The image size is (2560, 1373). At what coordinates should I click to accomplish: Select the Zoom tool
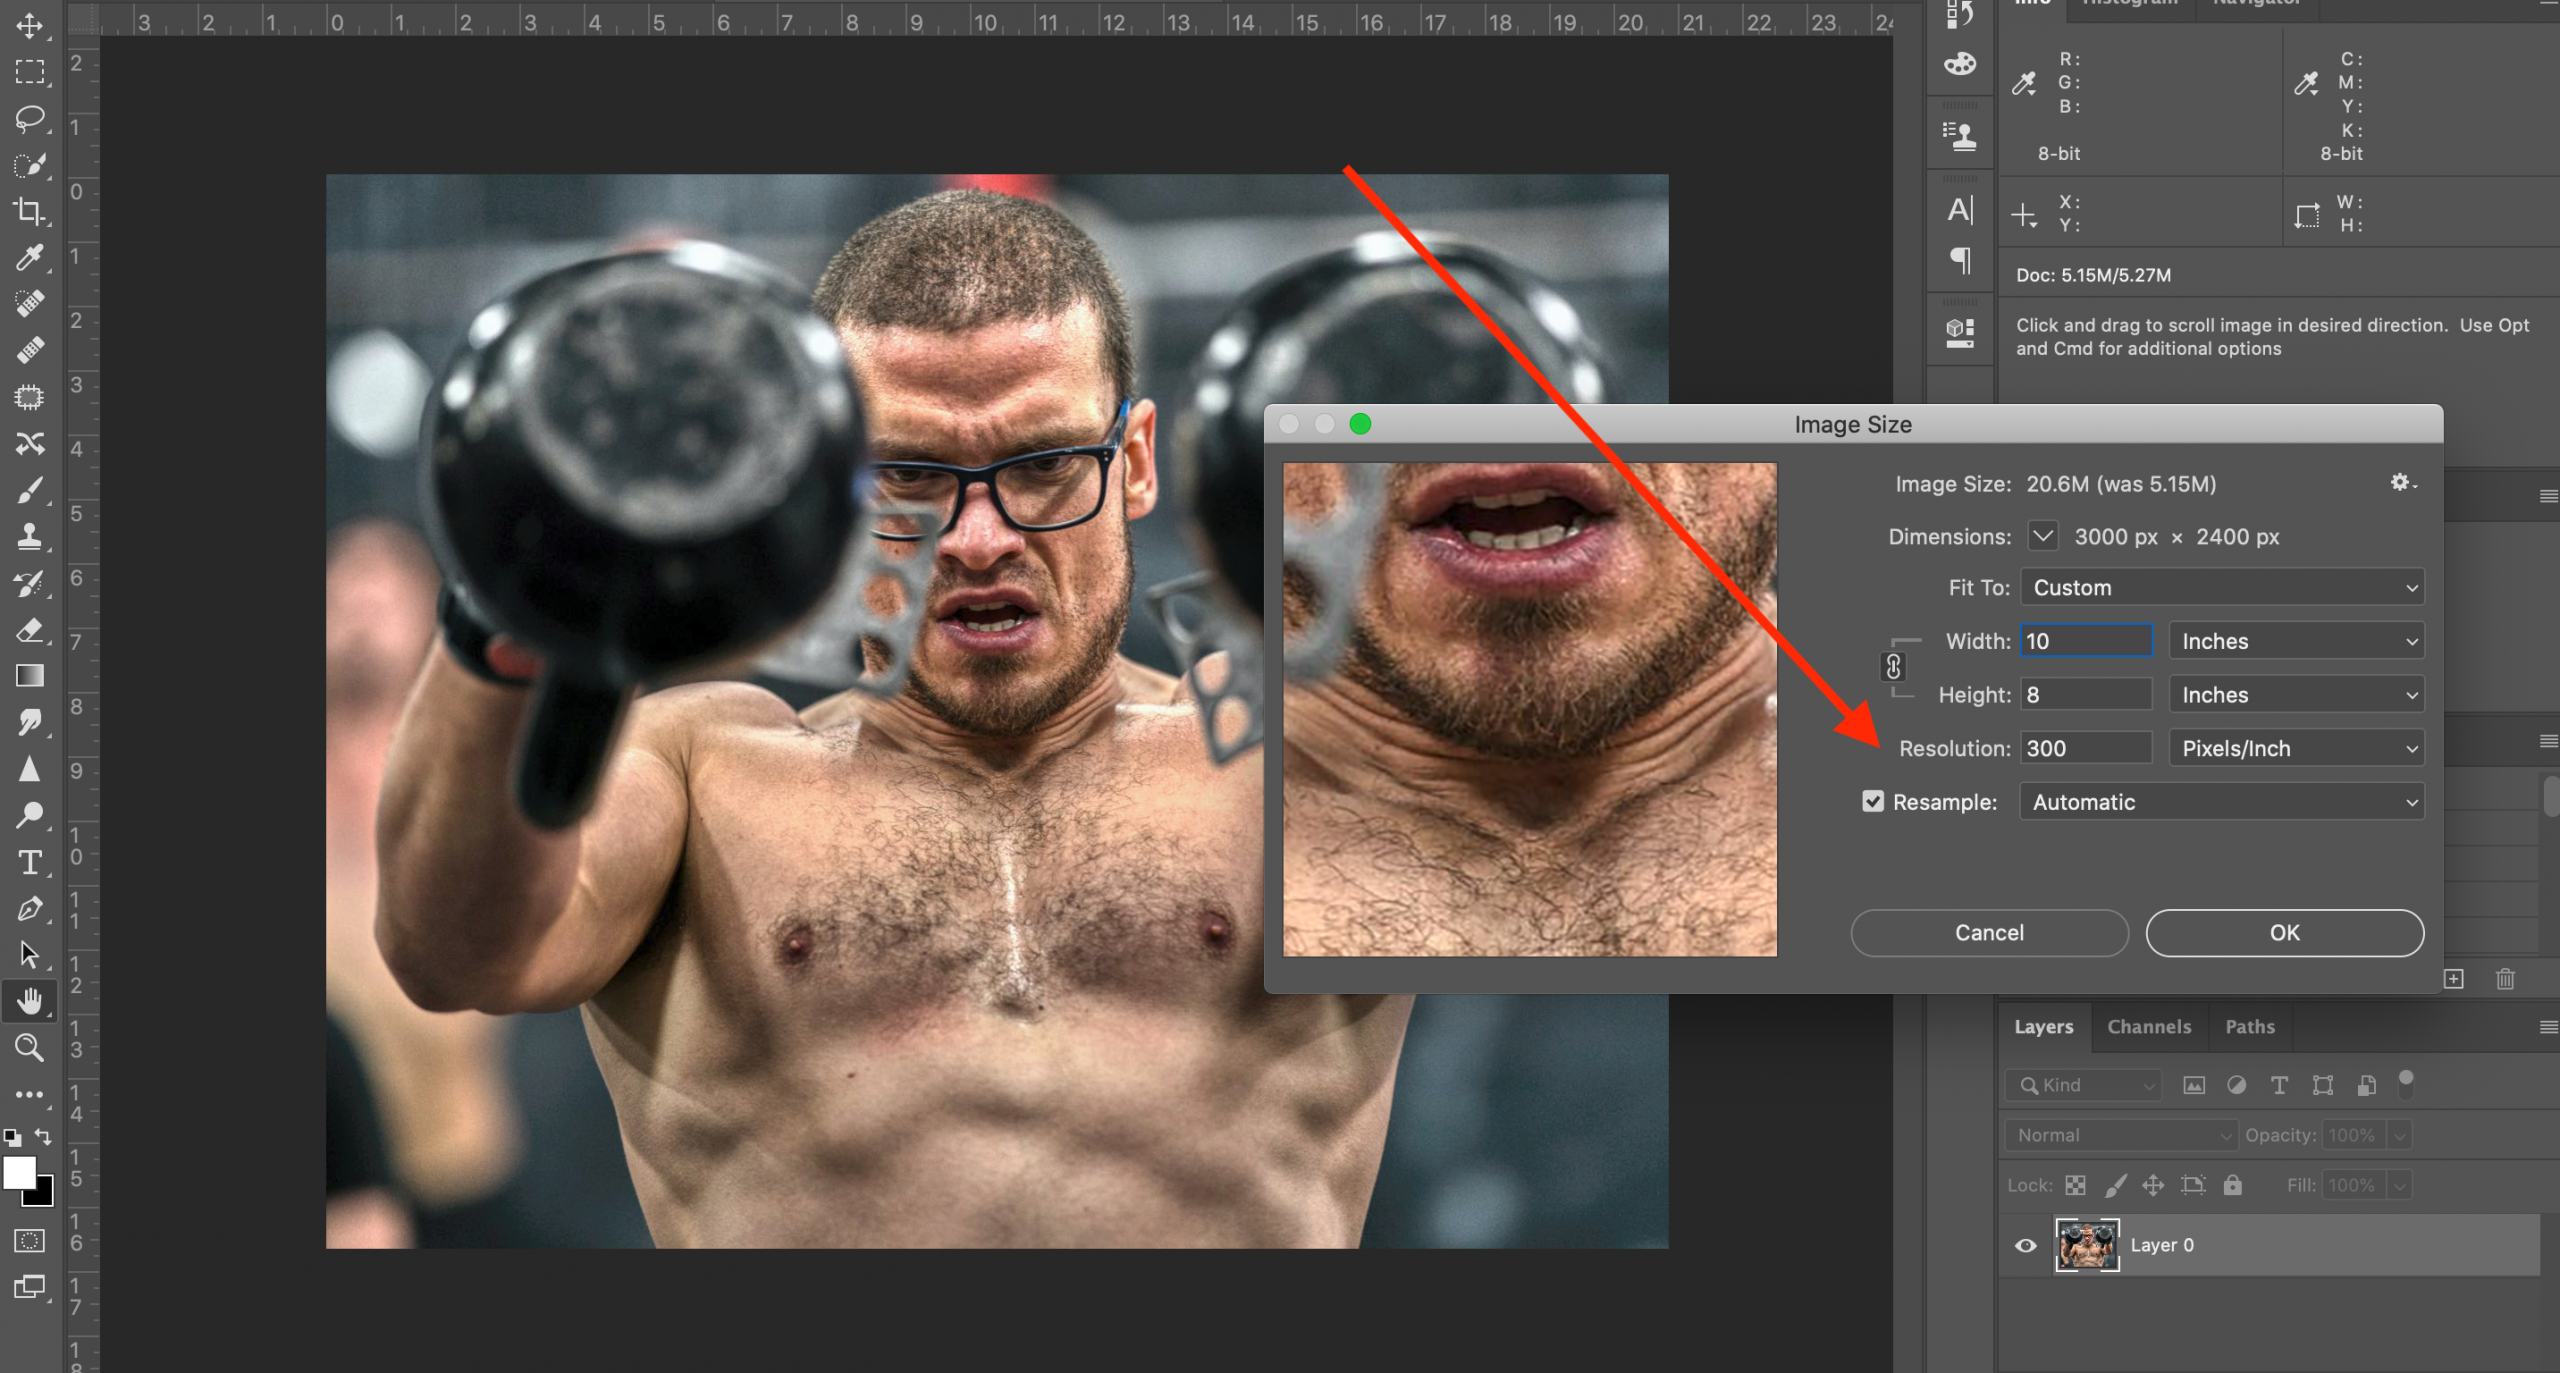[29, 1047]
